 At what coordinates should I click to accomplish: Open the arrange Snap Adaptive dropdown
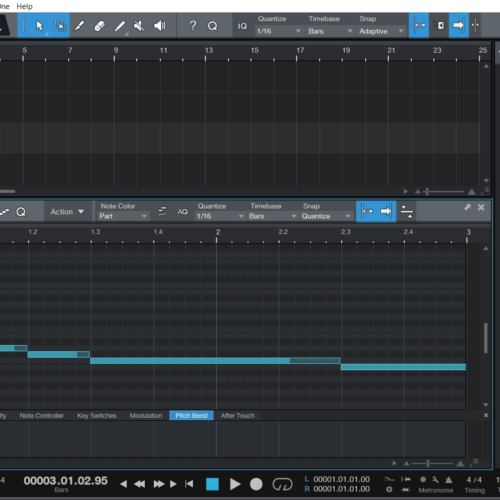pyautogui.click(x=381, y=31)
